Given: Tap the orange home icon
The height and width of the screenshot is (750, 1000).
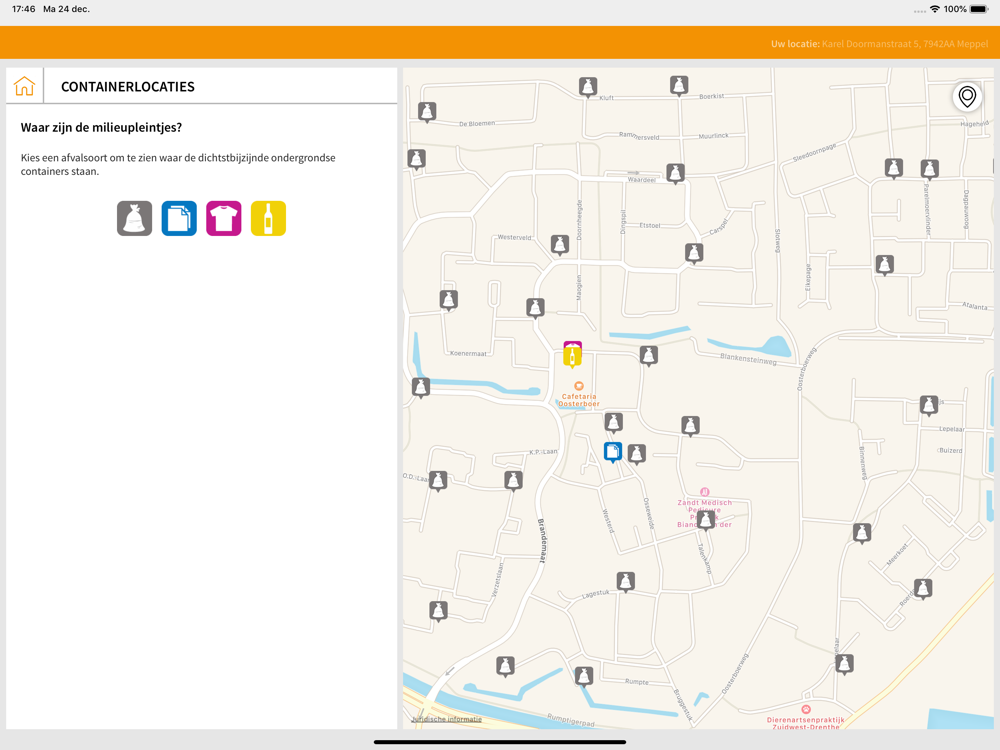Looking at the screenshot, I should click(24, 86).
